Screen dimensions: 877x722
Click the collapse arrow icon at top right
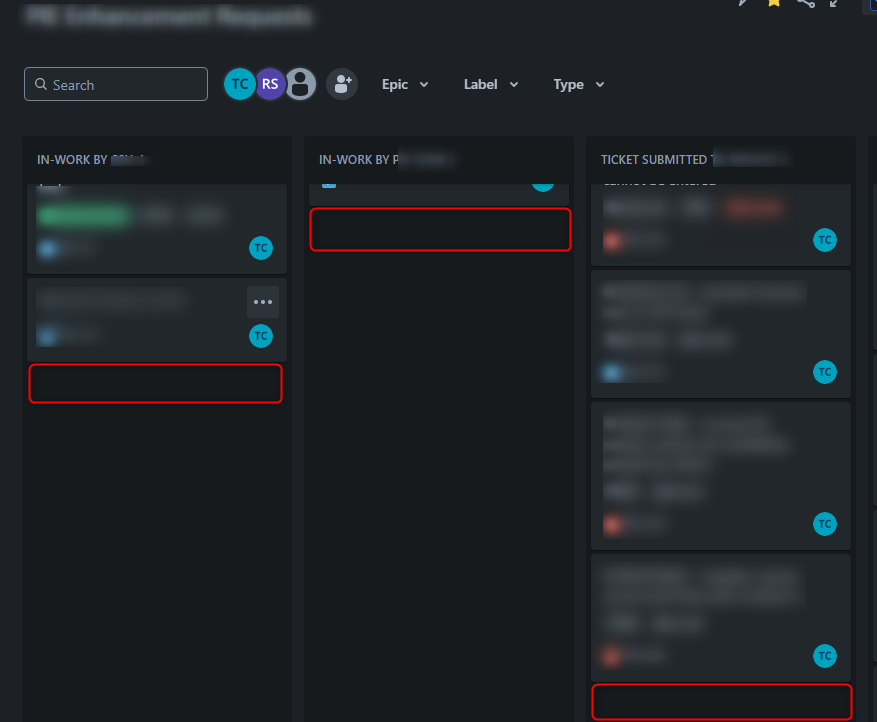click(833, 5)
